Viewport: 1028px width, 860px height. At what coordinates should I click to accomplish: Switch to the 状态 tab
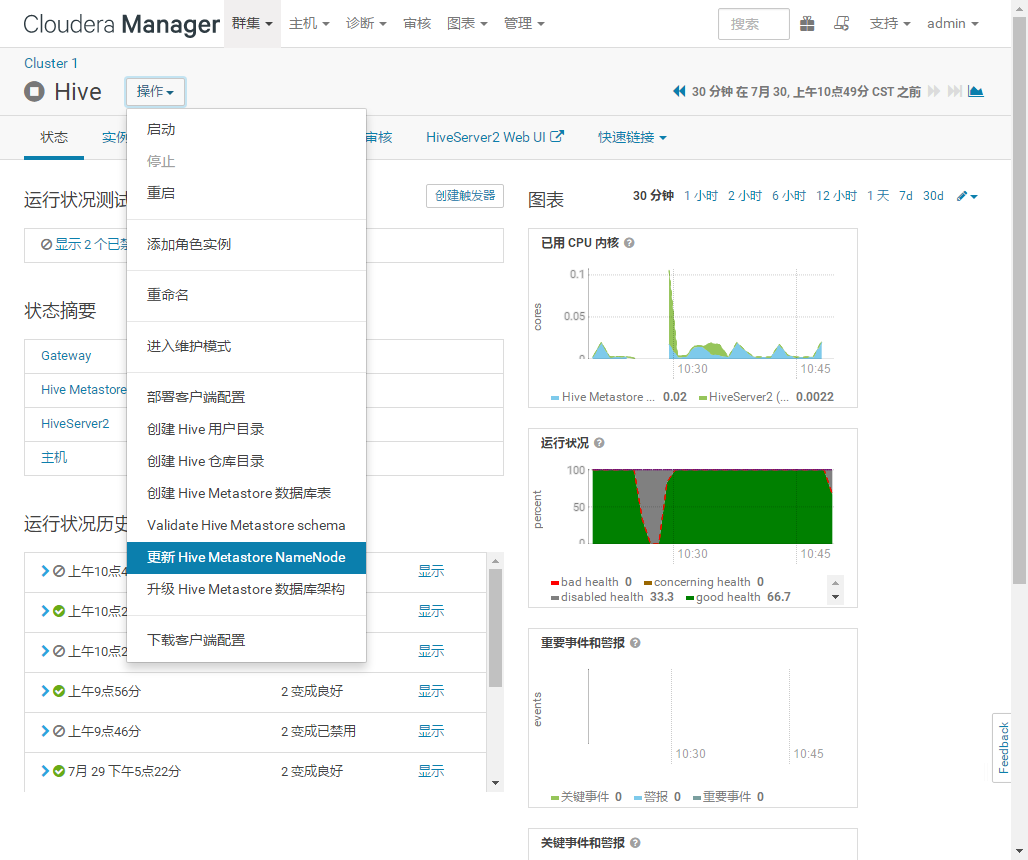click(x=54, y=137)
